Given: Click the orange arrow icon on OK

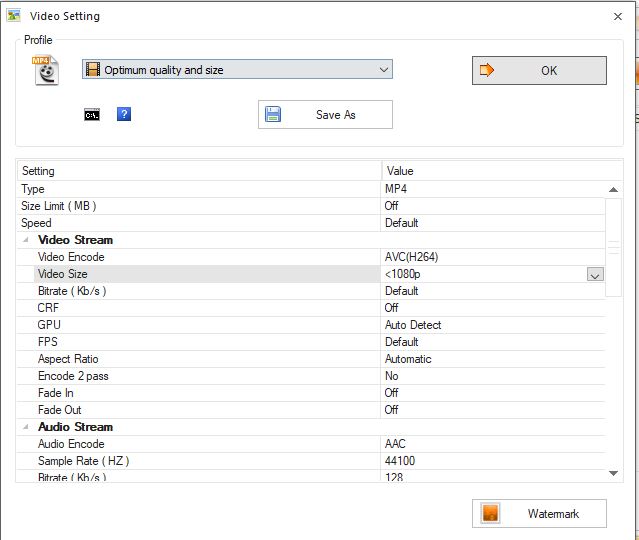Looking at the screenshot, I should point(488,71).
